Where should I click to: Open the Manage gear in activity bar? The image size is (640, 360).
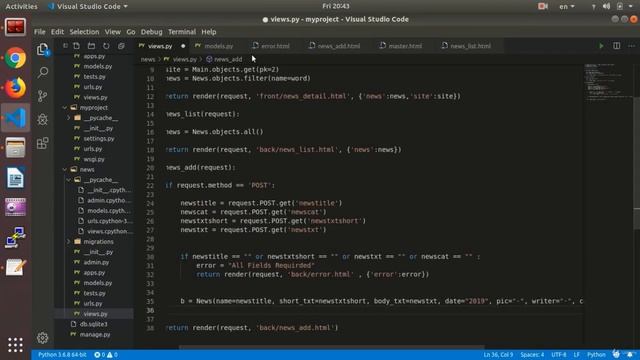pyautogui.click(x=42, y=338)
